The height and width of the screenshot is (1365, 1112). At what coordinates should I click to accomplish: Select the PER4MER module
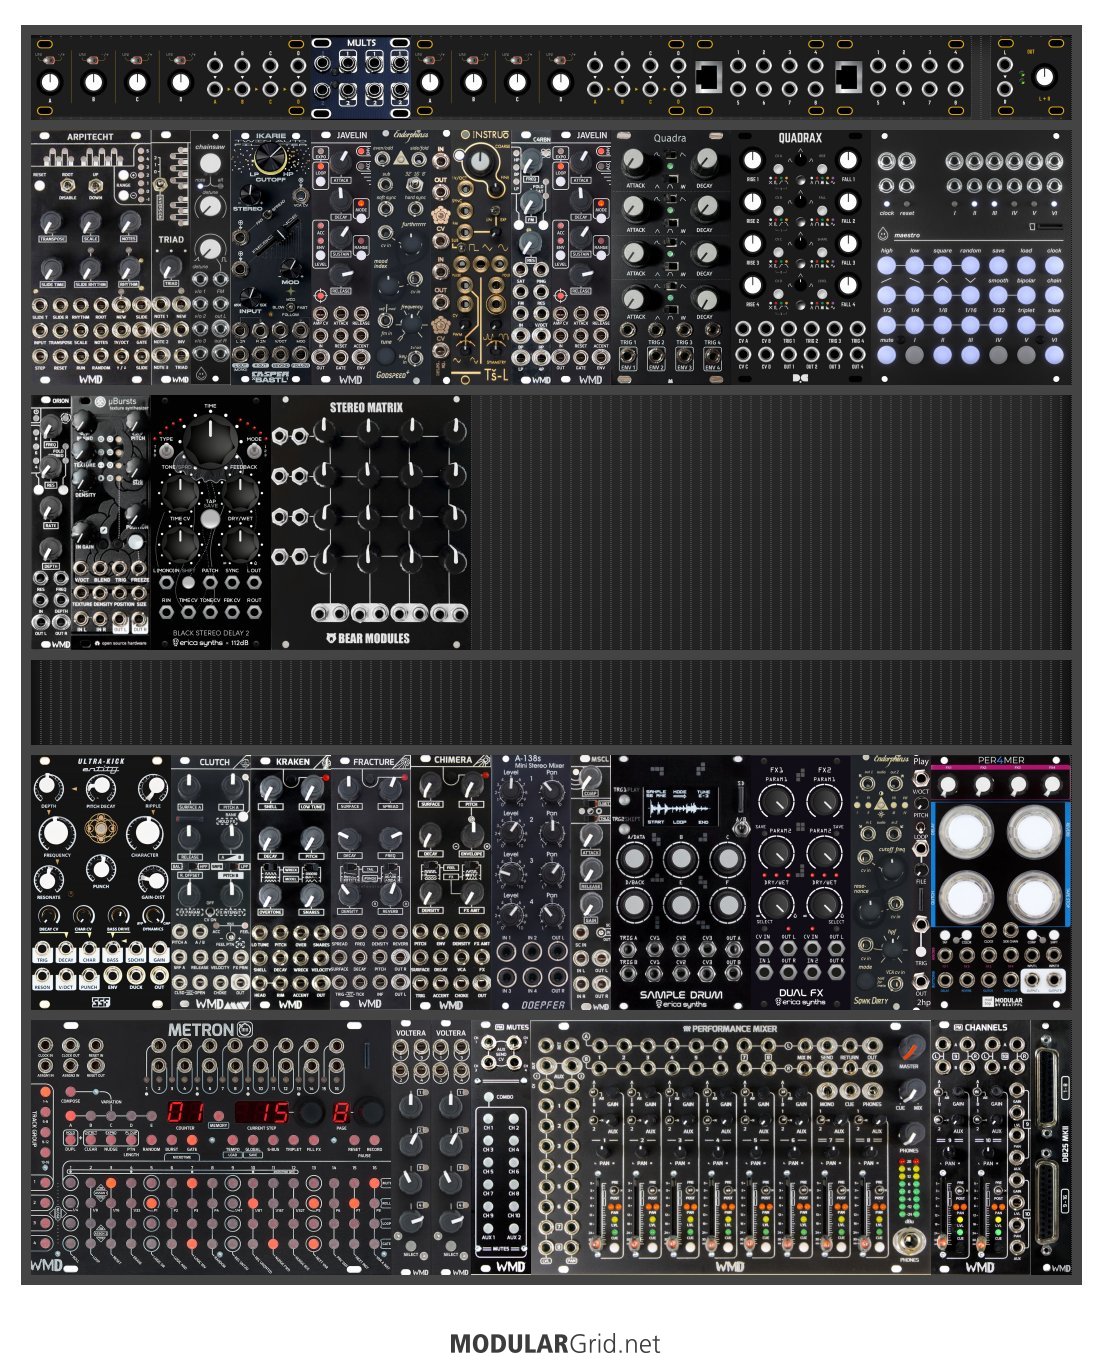pos(1001,882)
